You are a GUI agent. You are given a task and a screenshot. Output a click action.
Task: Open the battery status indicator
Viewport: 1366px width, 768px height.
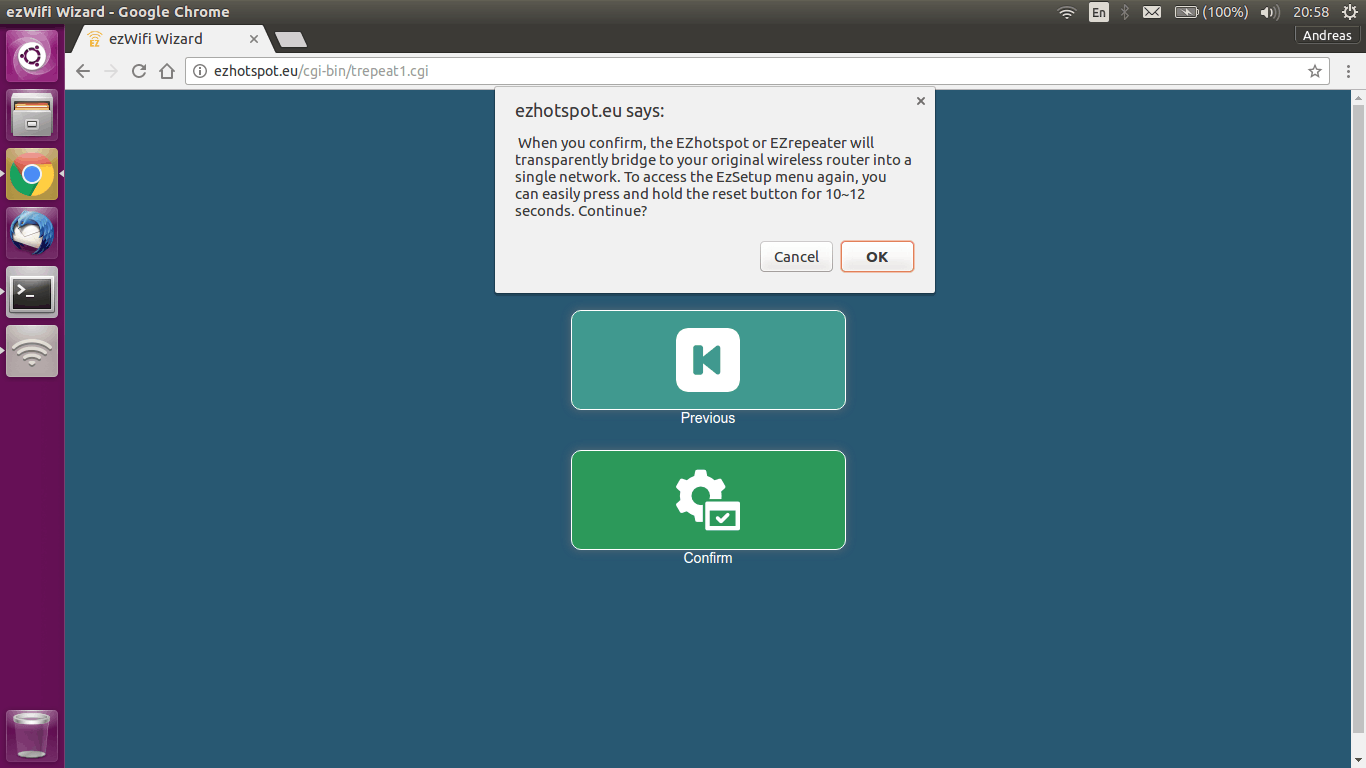pyautogui.click(x=1211, y=12)
